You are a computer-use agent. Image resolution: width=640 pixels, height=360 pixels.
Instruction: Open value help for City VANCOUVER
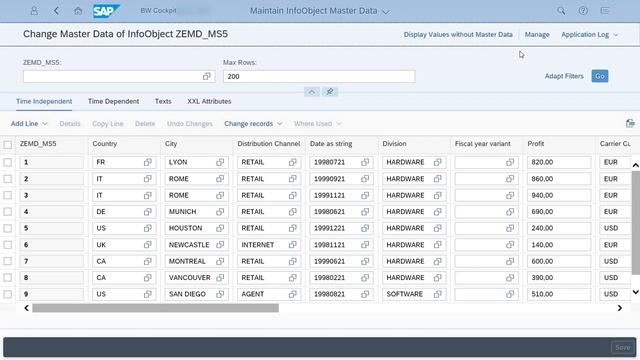pyautogui.click(x=220, y=278)
